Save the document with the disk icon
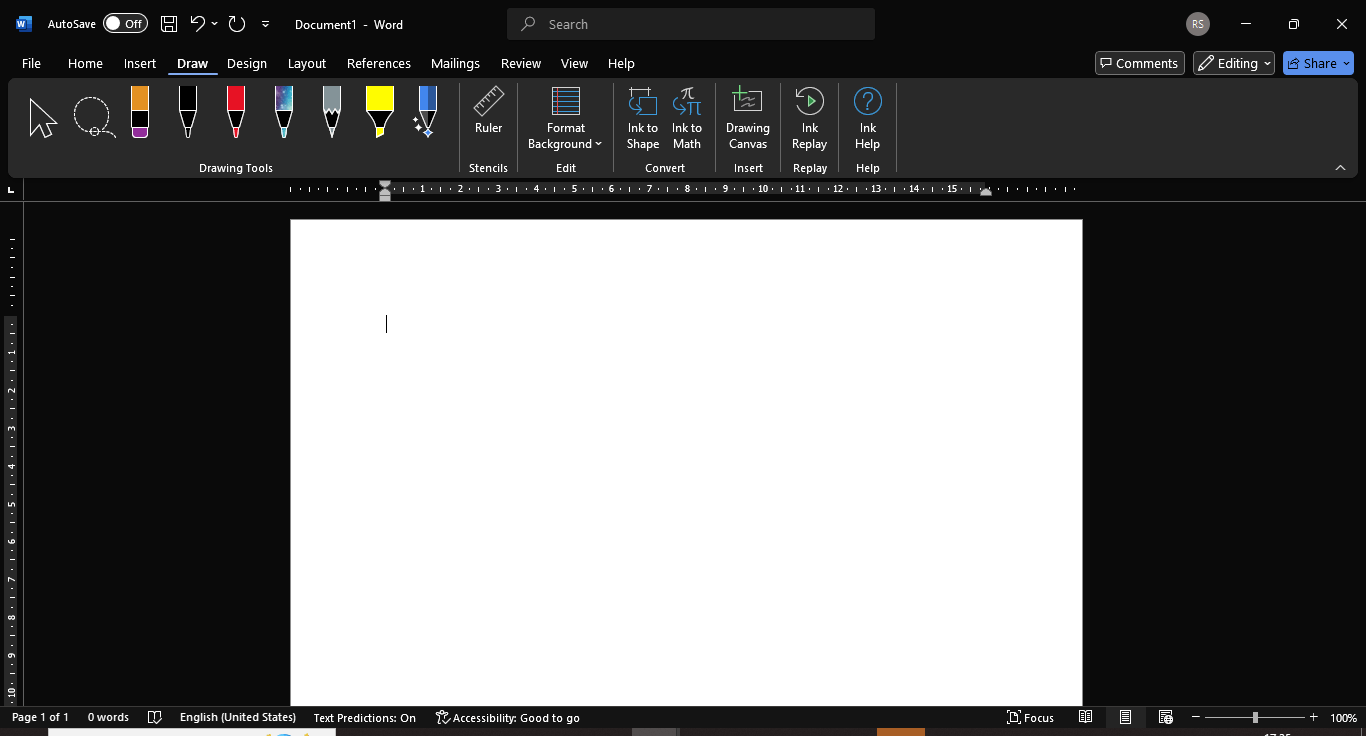The width and height of the screenshot is (1366, 736). (x=169, y=24)
